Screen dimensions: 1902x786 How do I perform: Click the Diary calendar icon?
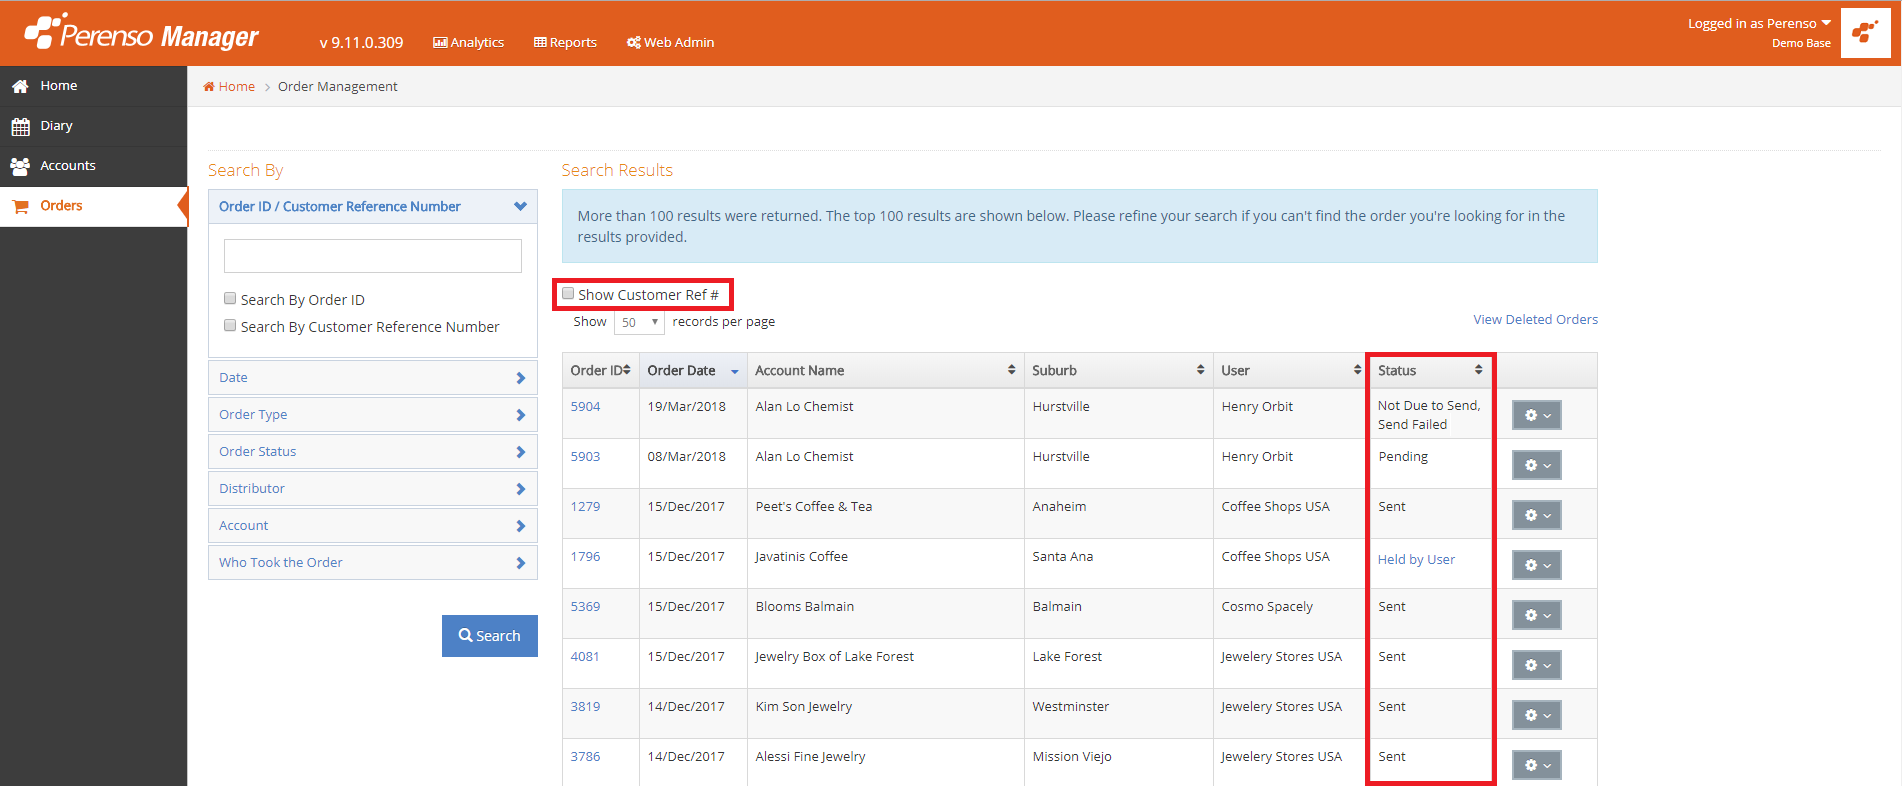(20, 126)
